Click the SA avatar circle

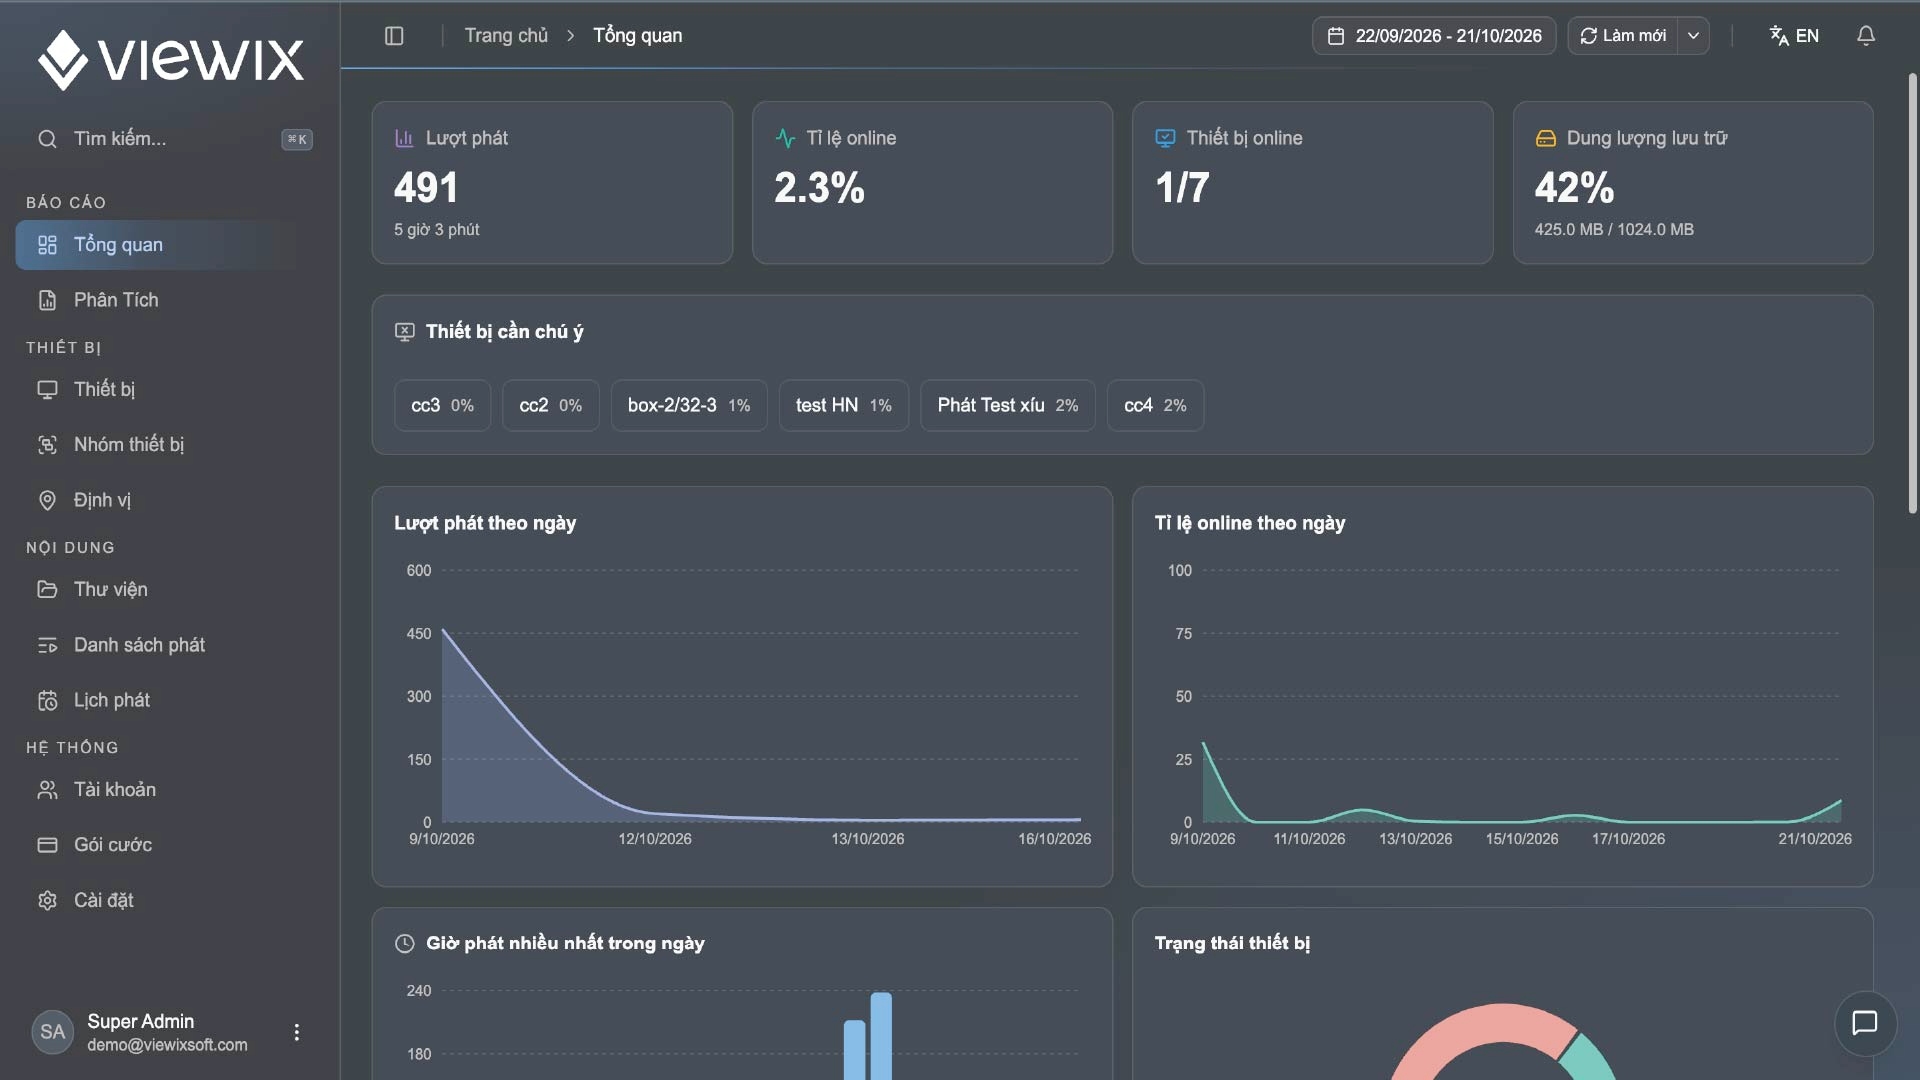pos(53,1032)
